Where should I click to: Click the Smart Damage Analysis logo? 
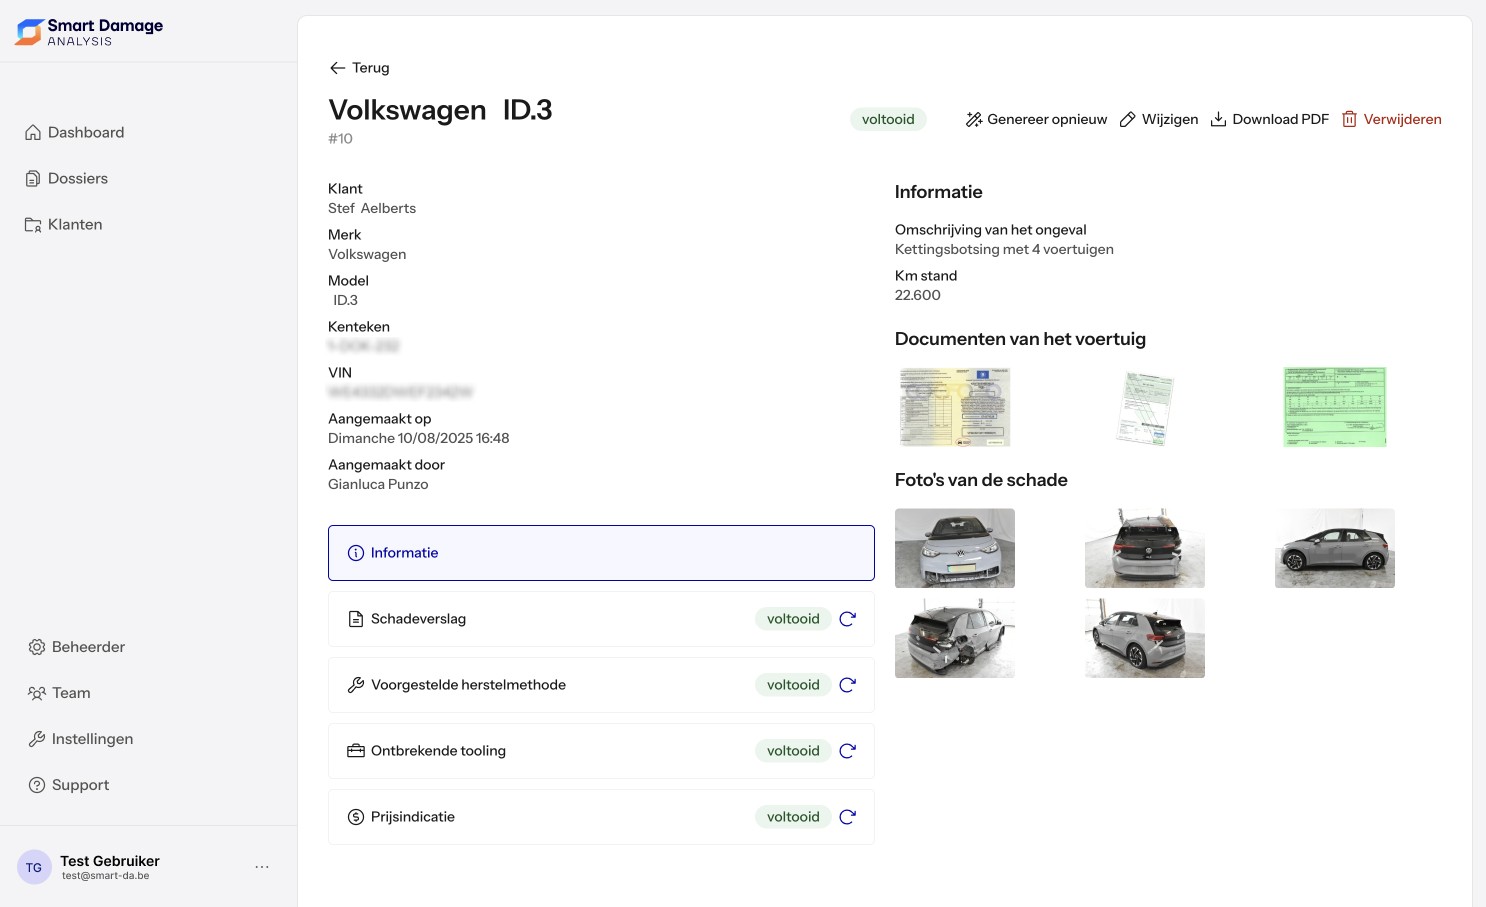coord(89,32)
